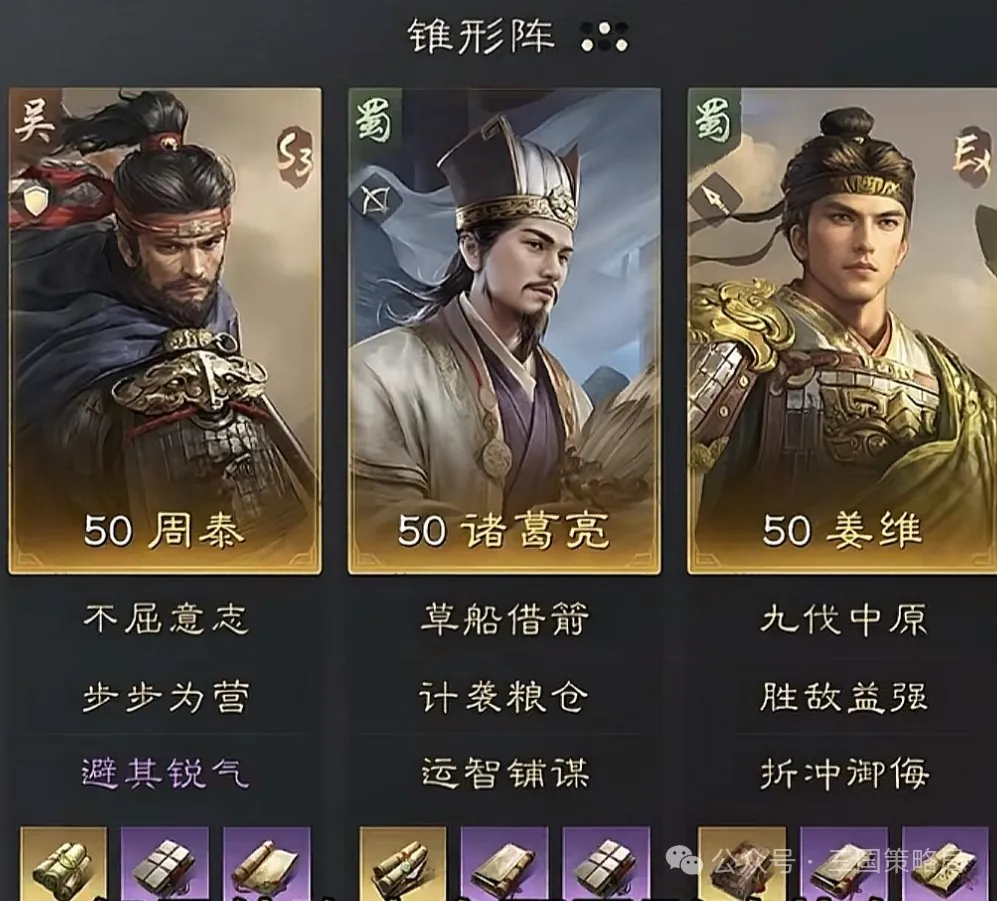Choose the gold book item under 姜维

[x=742, y=863]
